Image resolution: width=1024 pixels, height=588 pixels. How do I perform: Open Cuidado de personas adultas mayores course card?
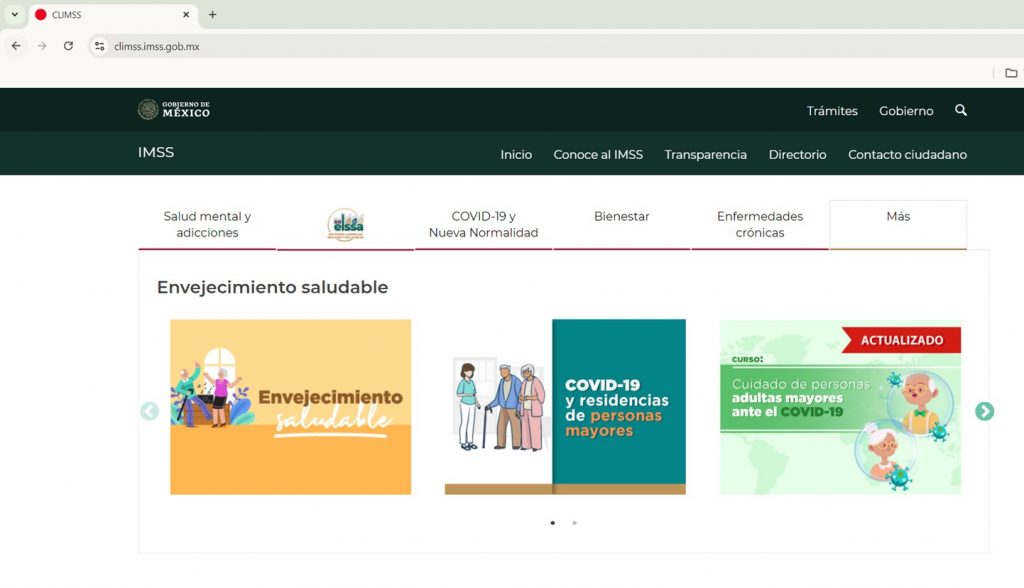840,406
